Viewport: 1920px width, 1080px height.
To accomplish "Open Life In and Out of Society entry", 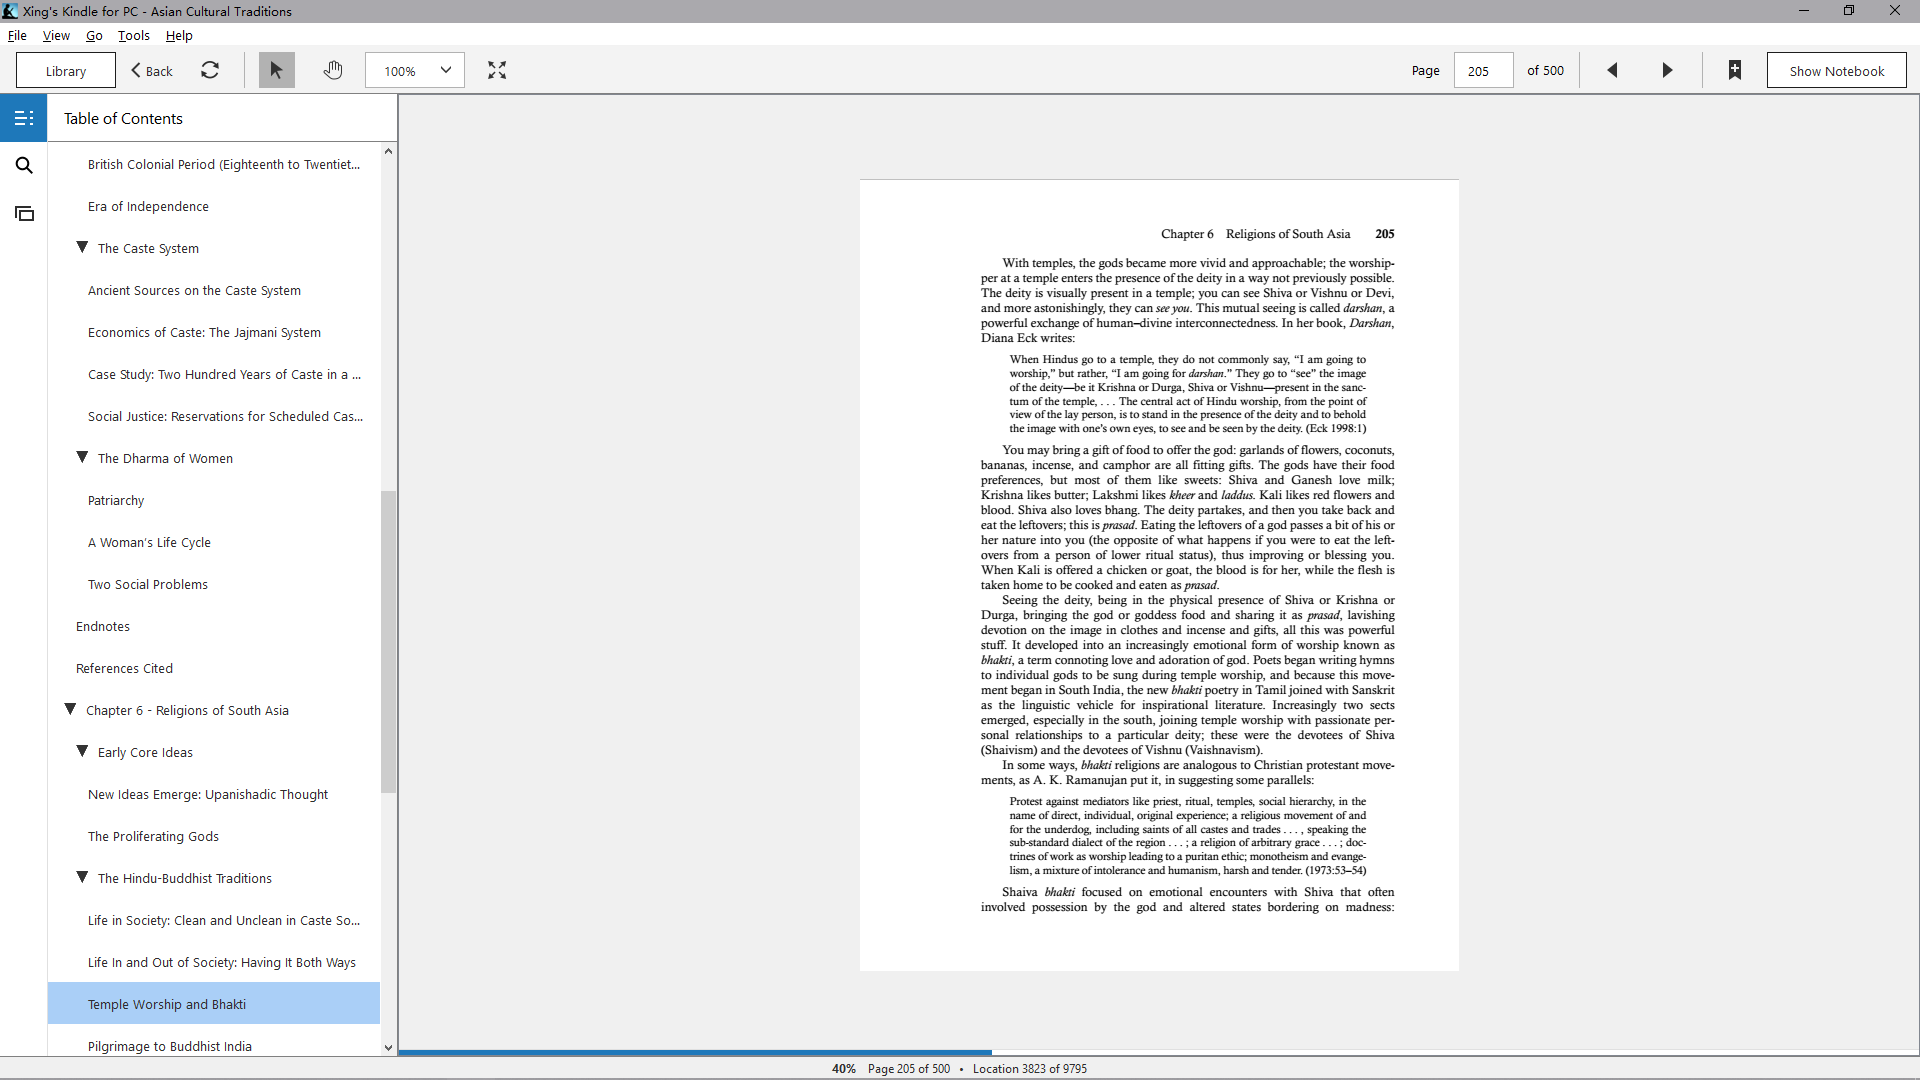I will tap(222, 962).
